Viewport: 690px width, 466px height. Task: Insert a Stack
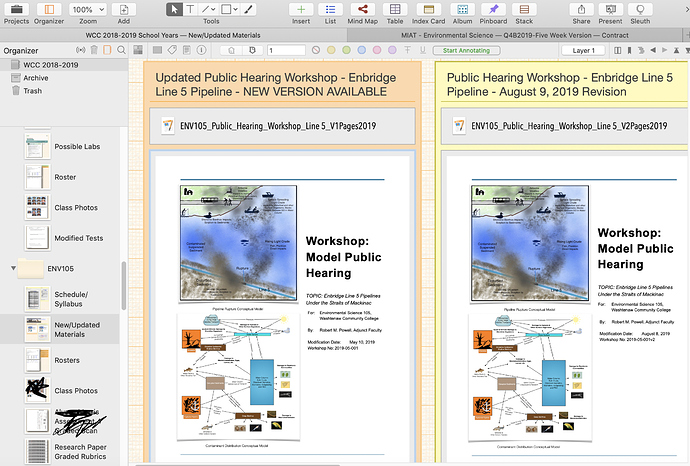[x=524, y=9]
